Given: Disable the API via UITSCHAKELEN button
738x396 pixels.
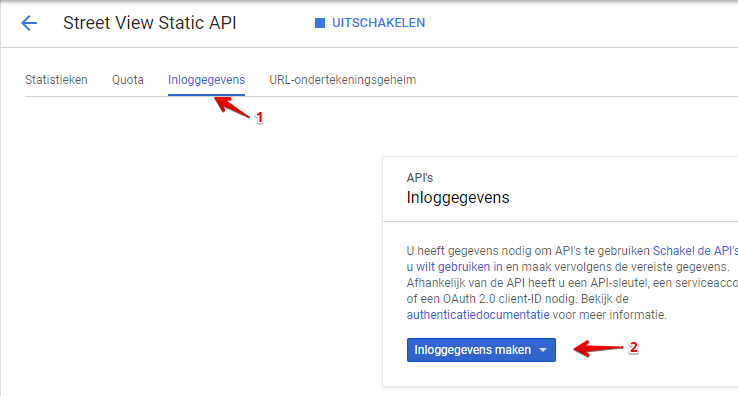Looking at the screenshot, I should [x=370, y=23].
